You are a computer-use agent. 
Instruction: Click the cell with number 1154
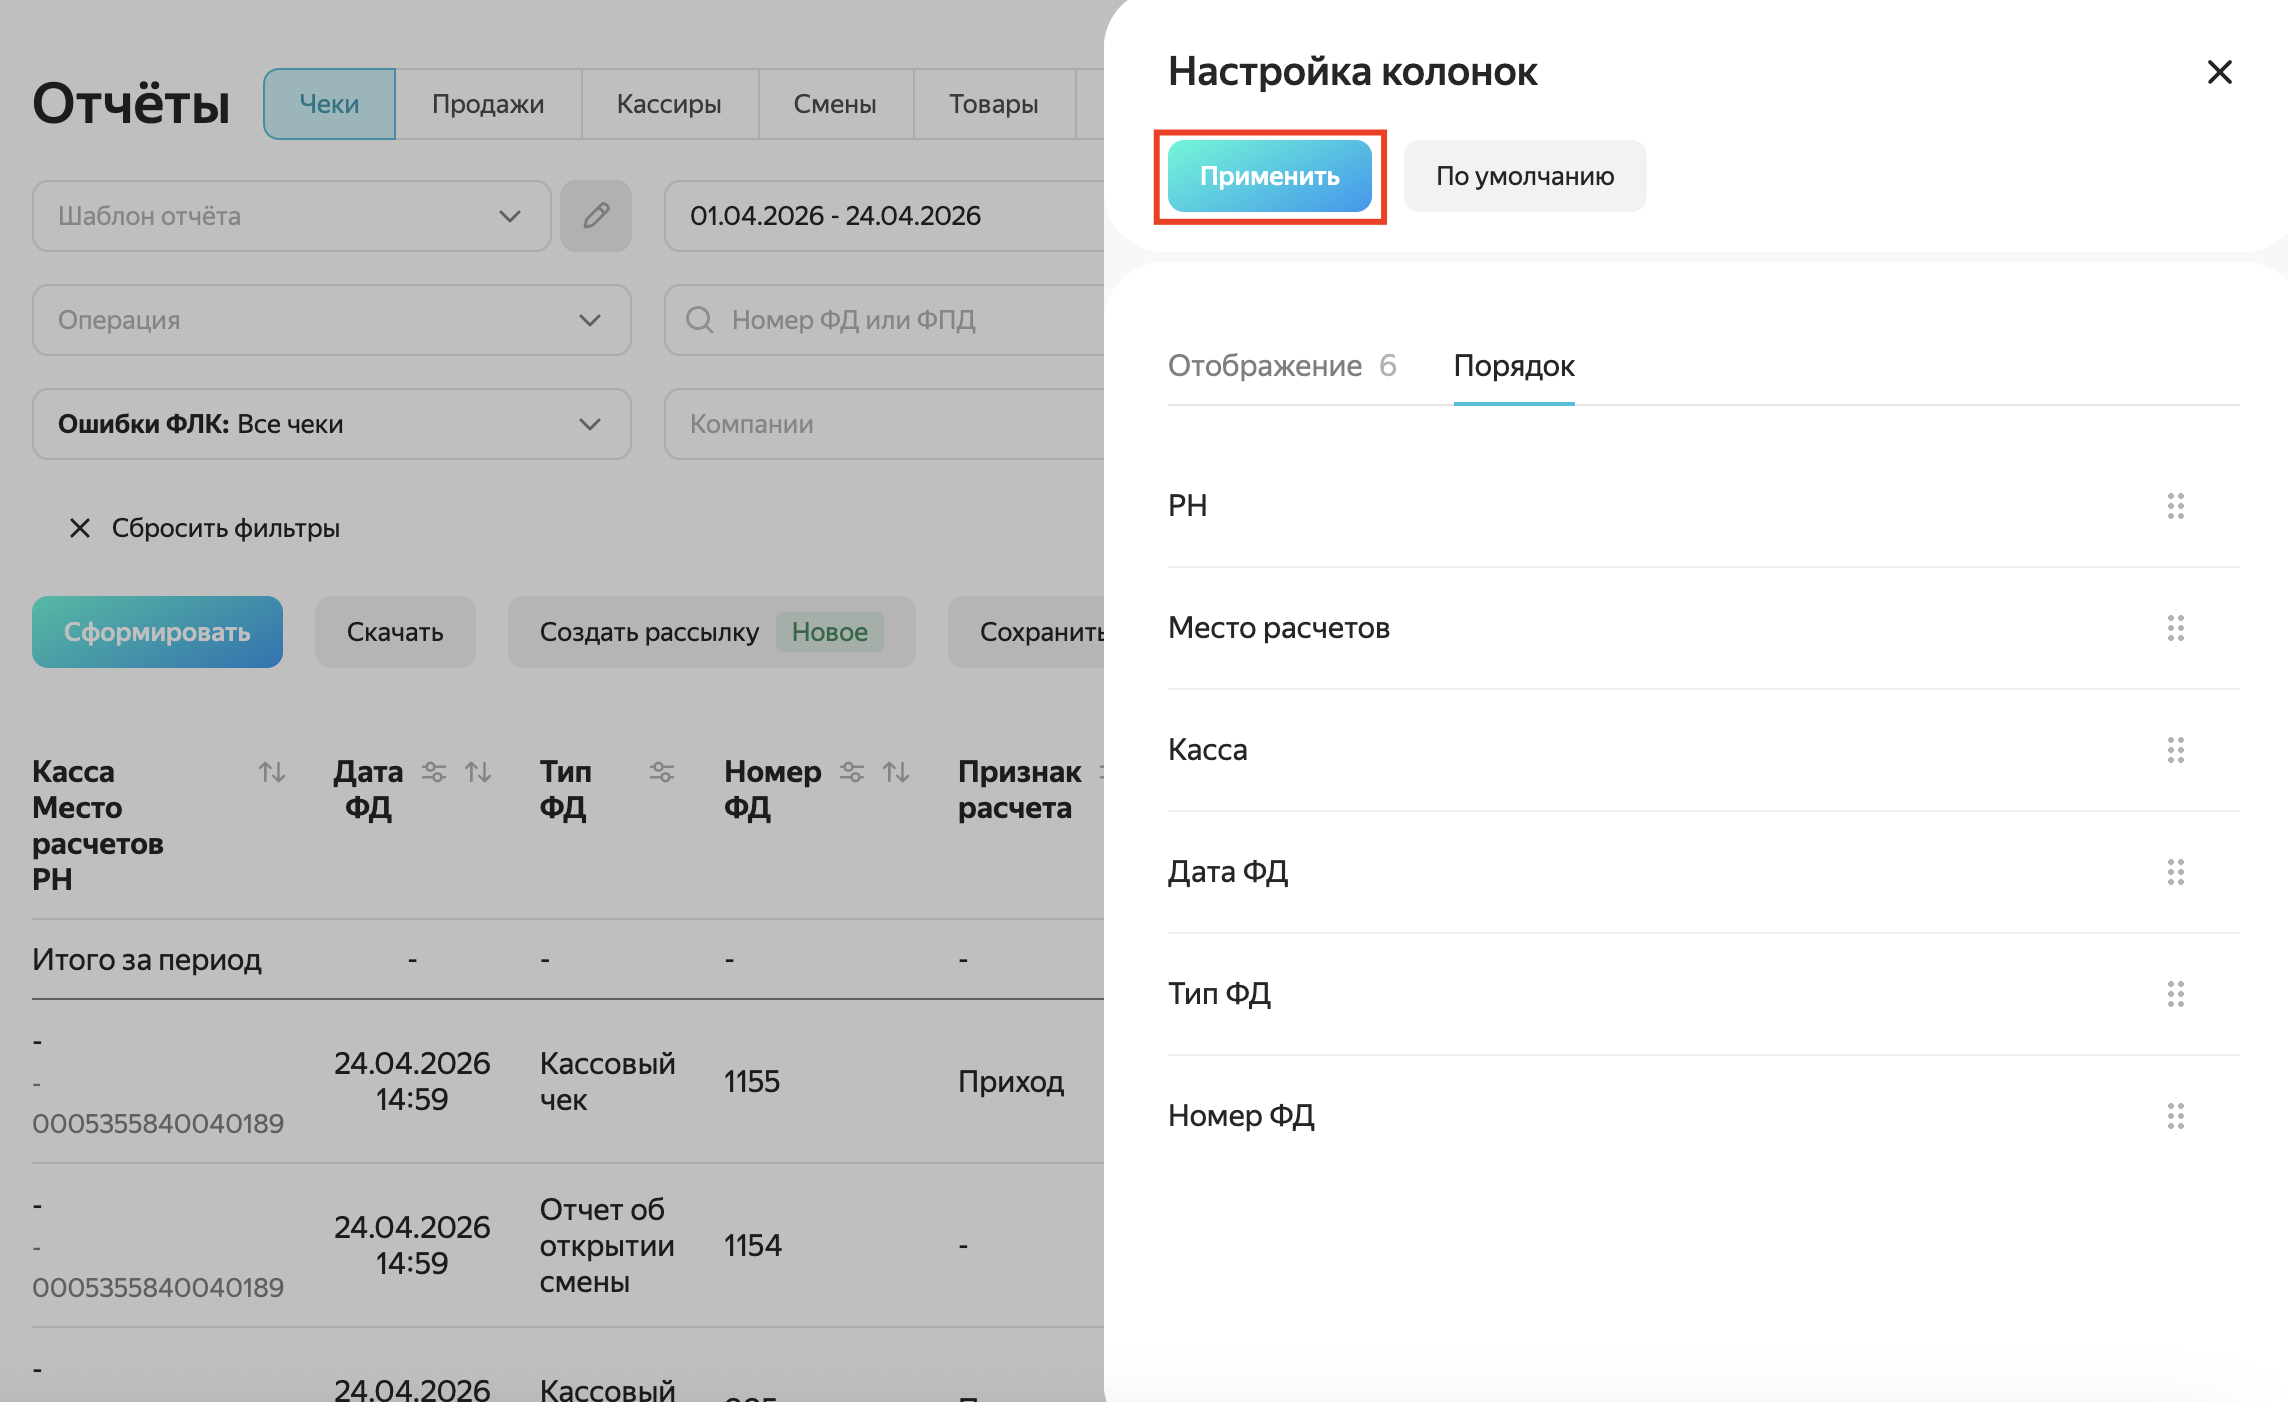point(753,1246)
